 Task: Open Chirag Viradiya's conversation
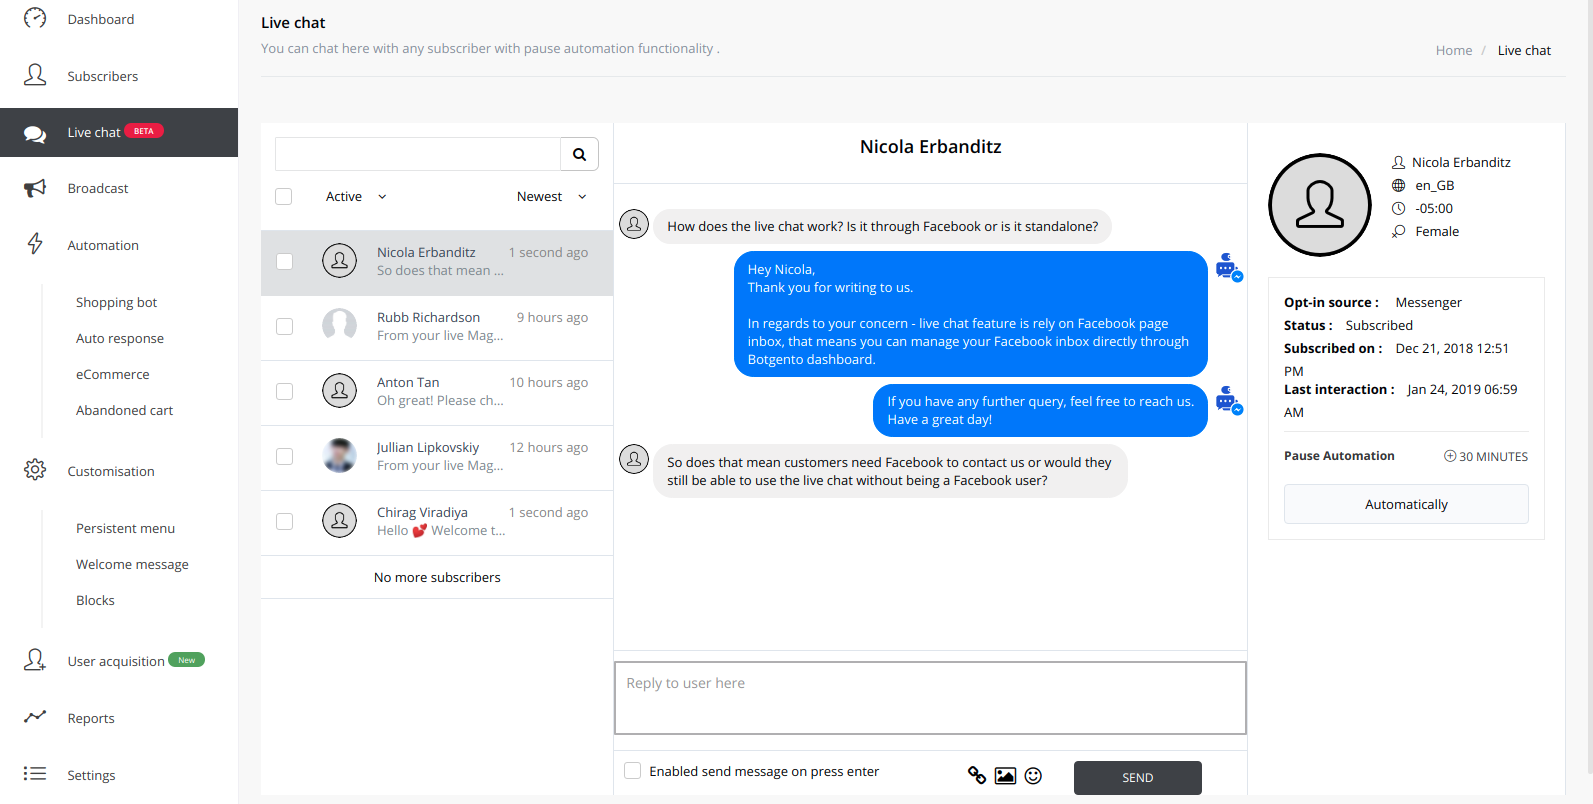(437, 523)
